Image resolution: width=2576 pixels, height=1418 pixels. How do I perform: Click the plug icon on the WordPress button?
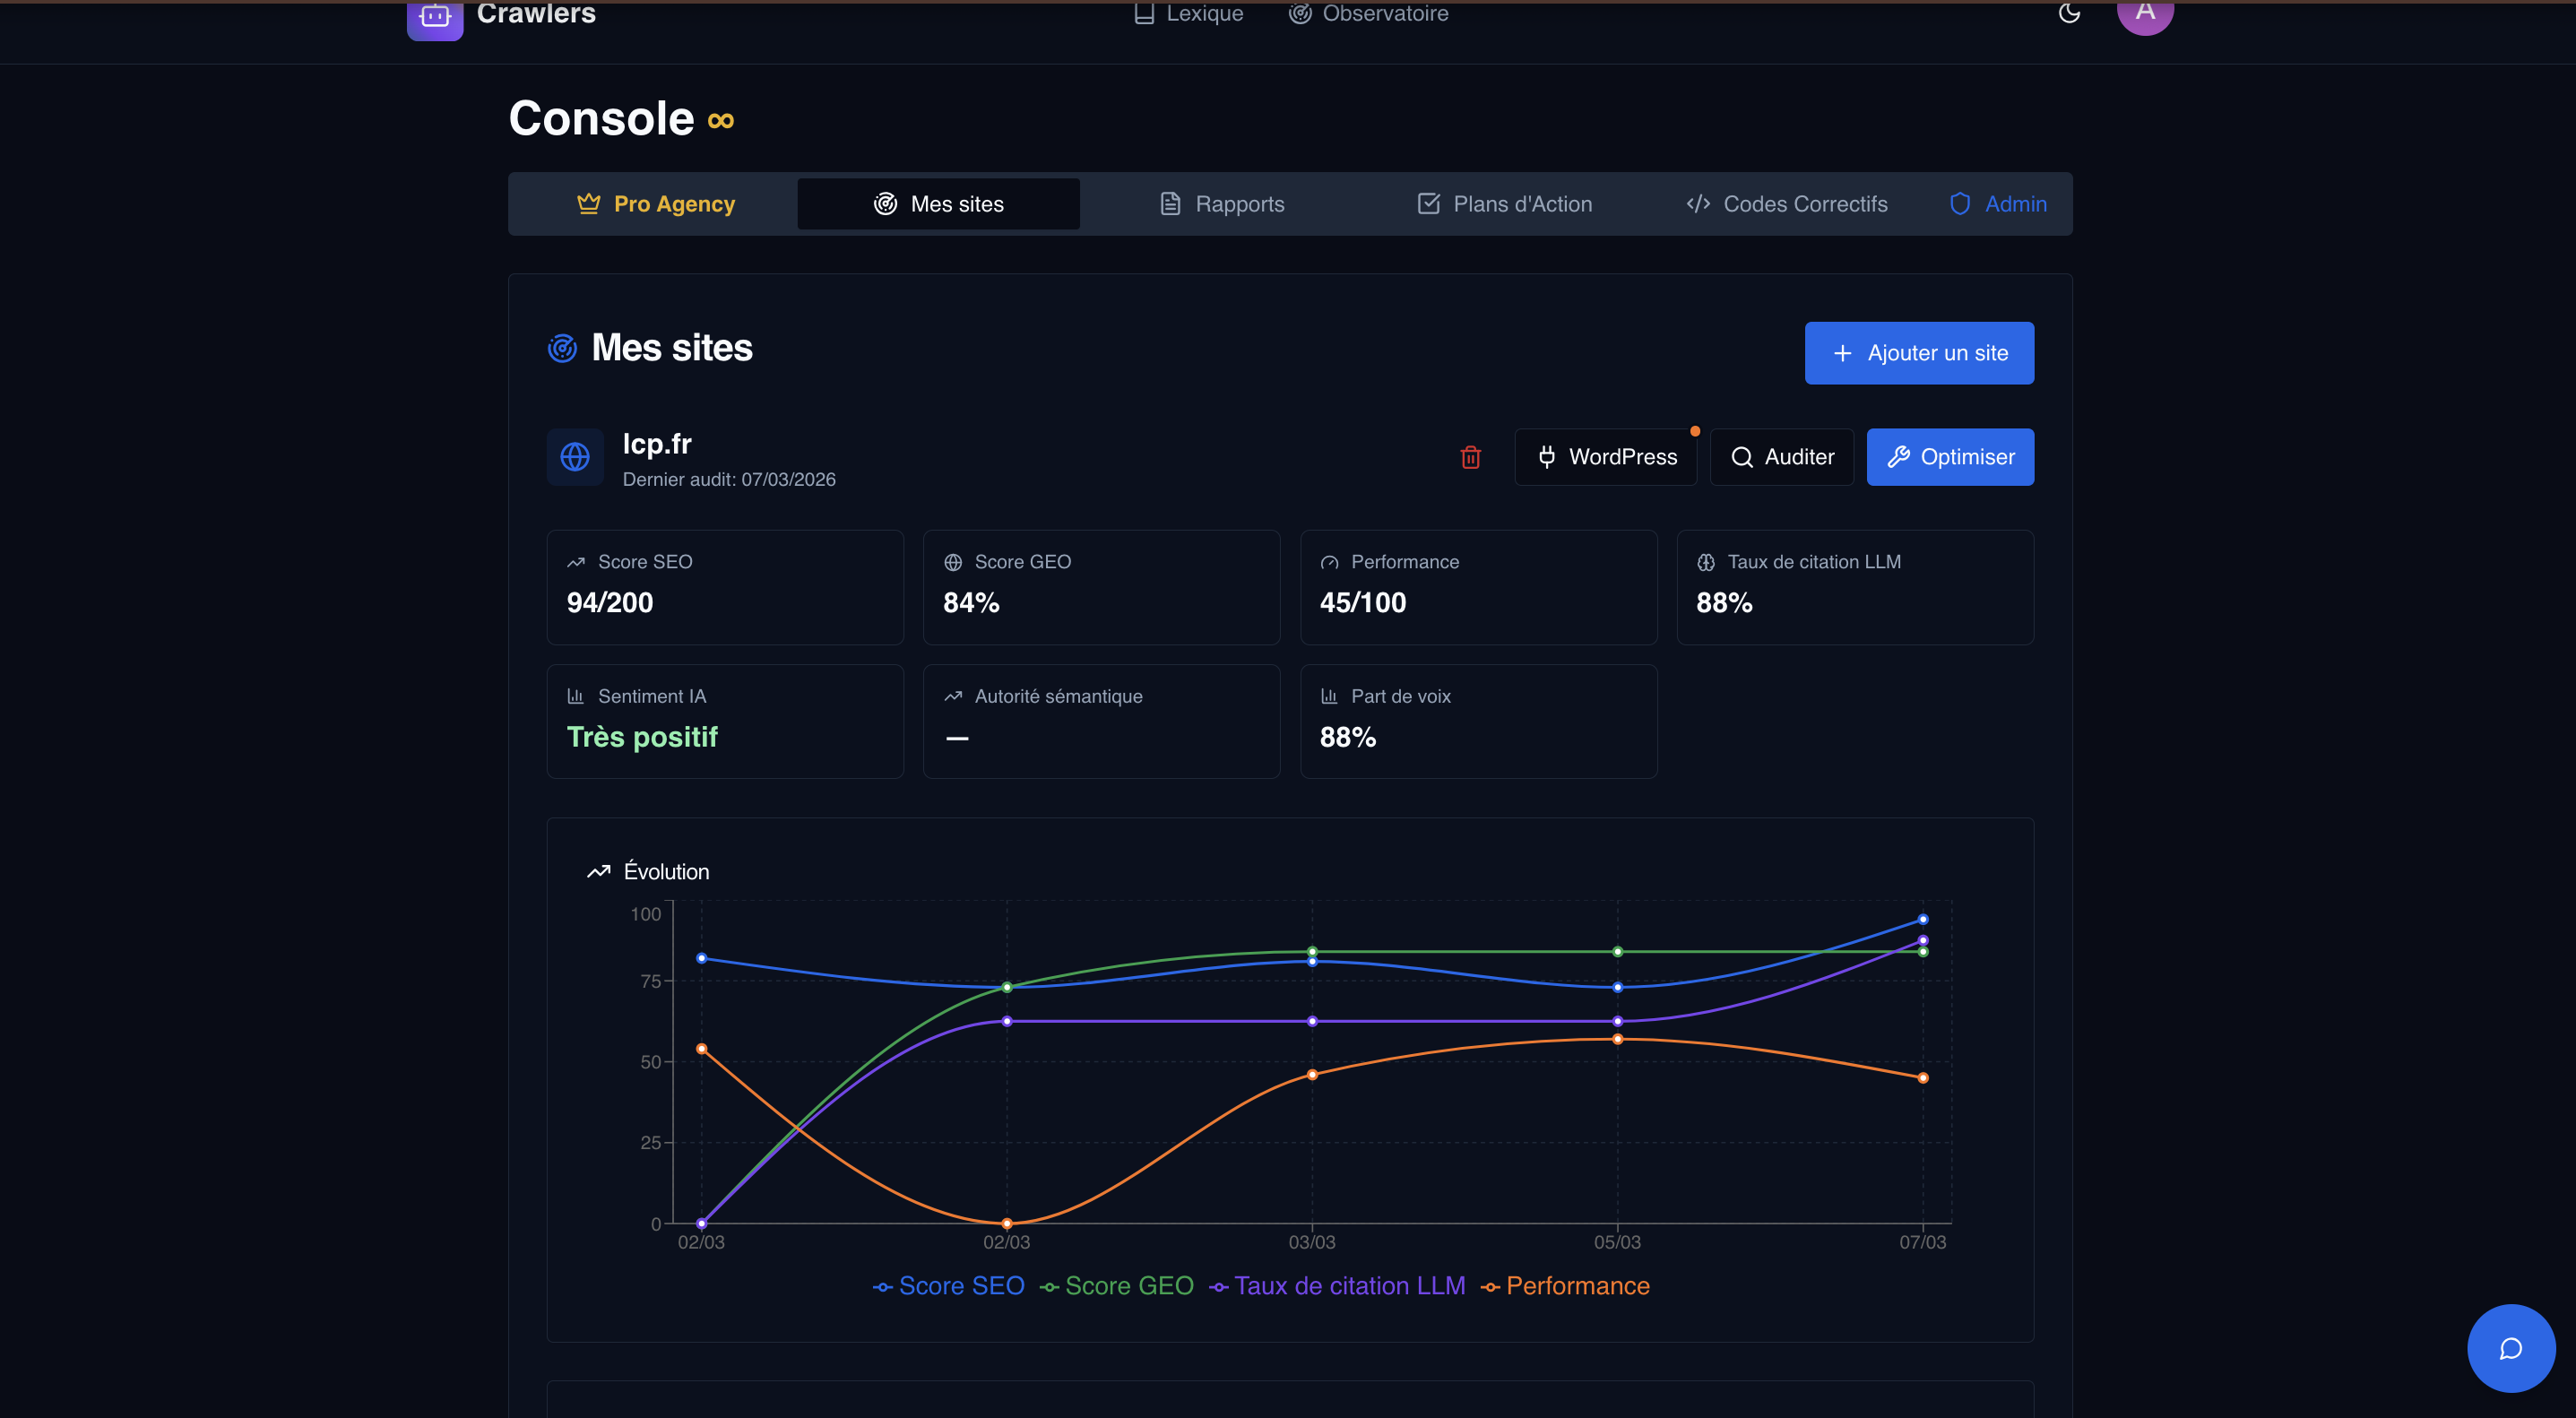(x=1548, y=457)
